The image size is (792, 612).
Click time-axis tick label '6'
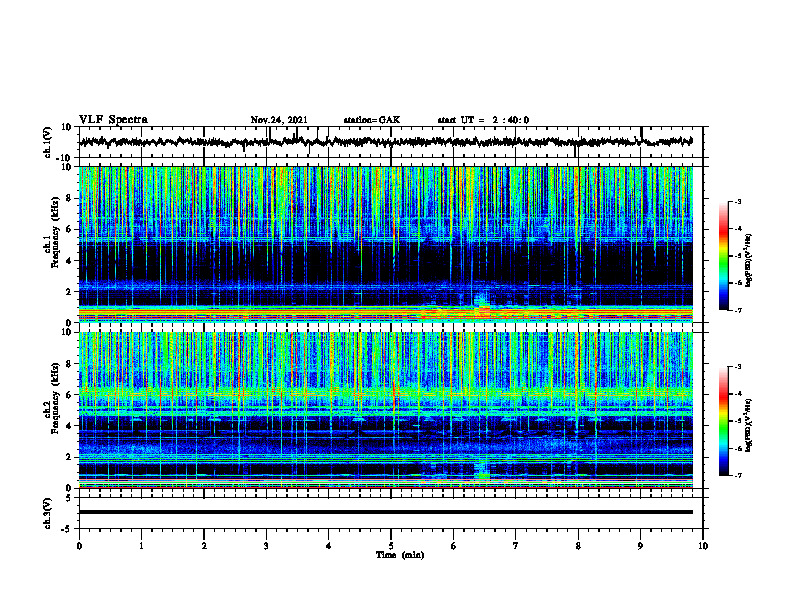454,546
